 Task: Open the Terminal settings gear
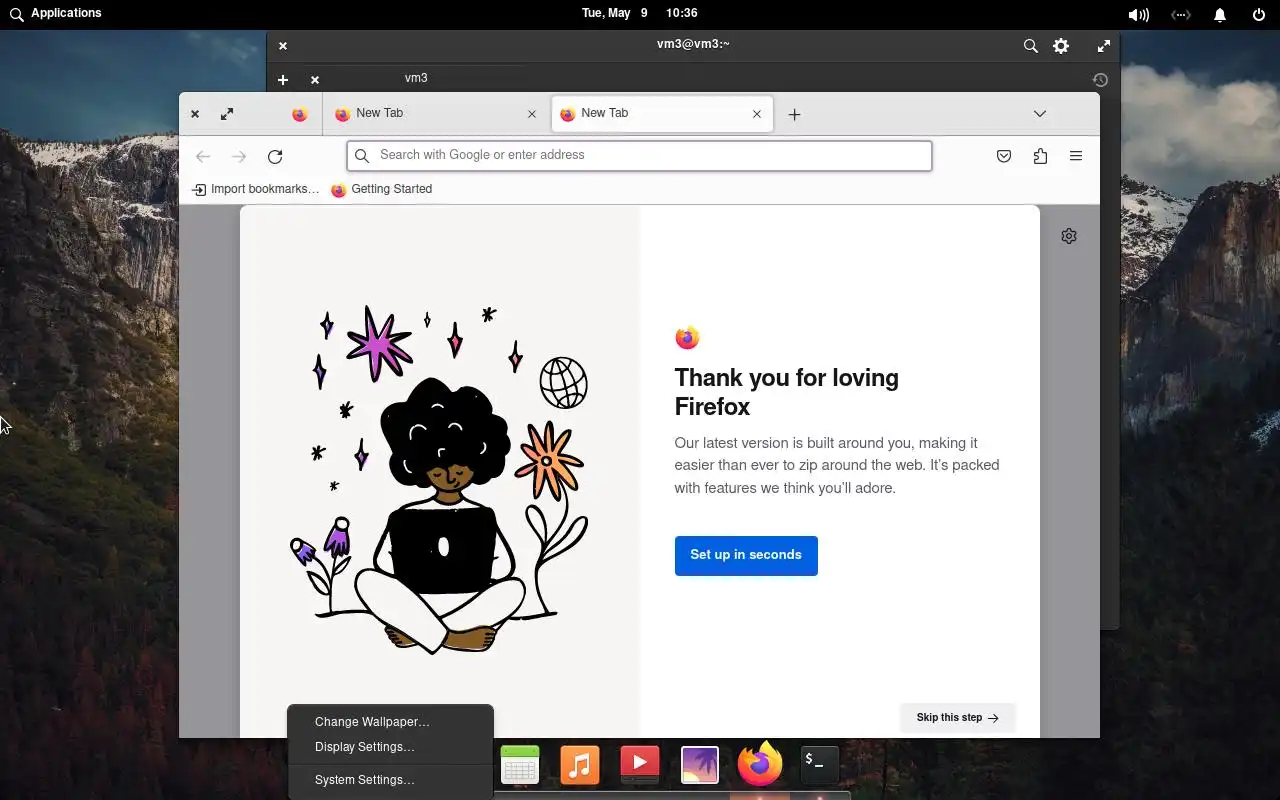click(1061, 46)
